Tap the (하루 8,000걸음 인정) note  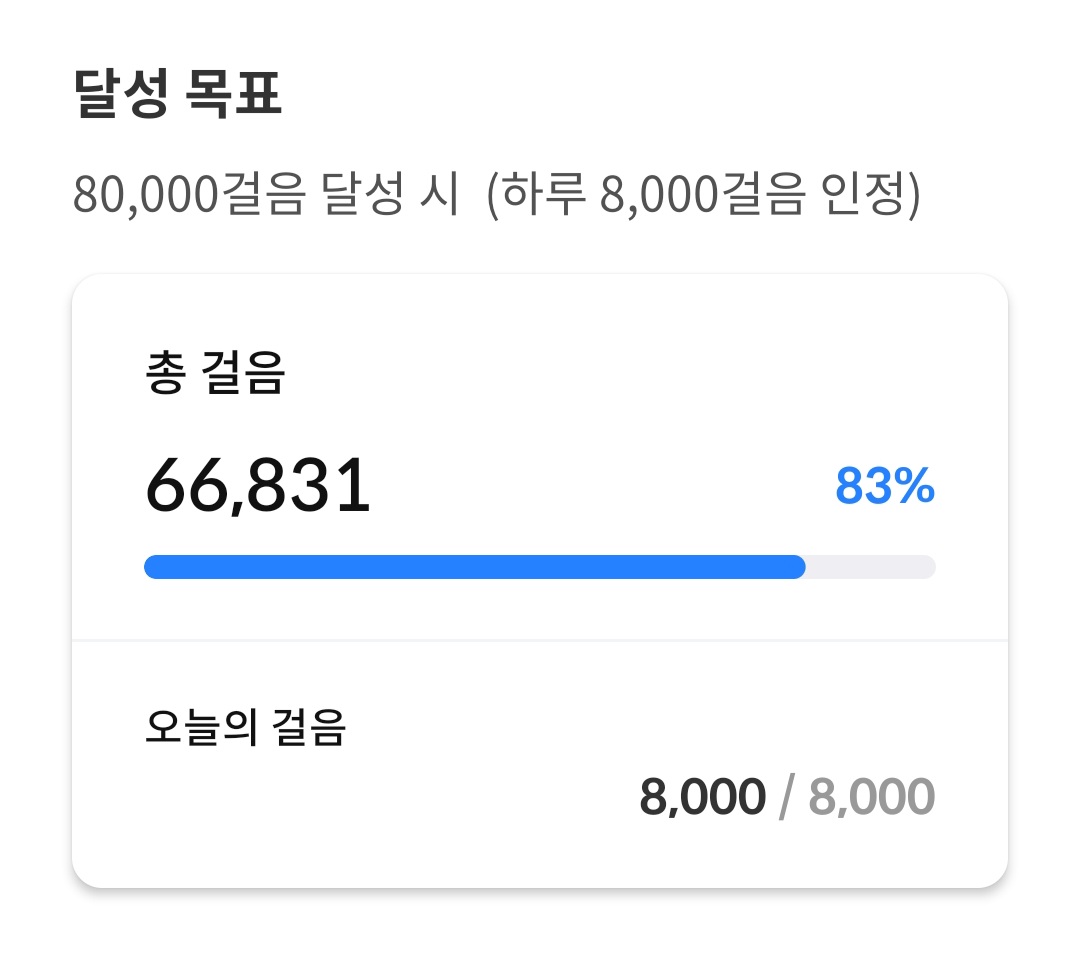pyautogui.click(x=702, y=197)
